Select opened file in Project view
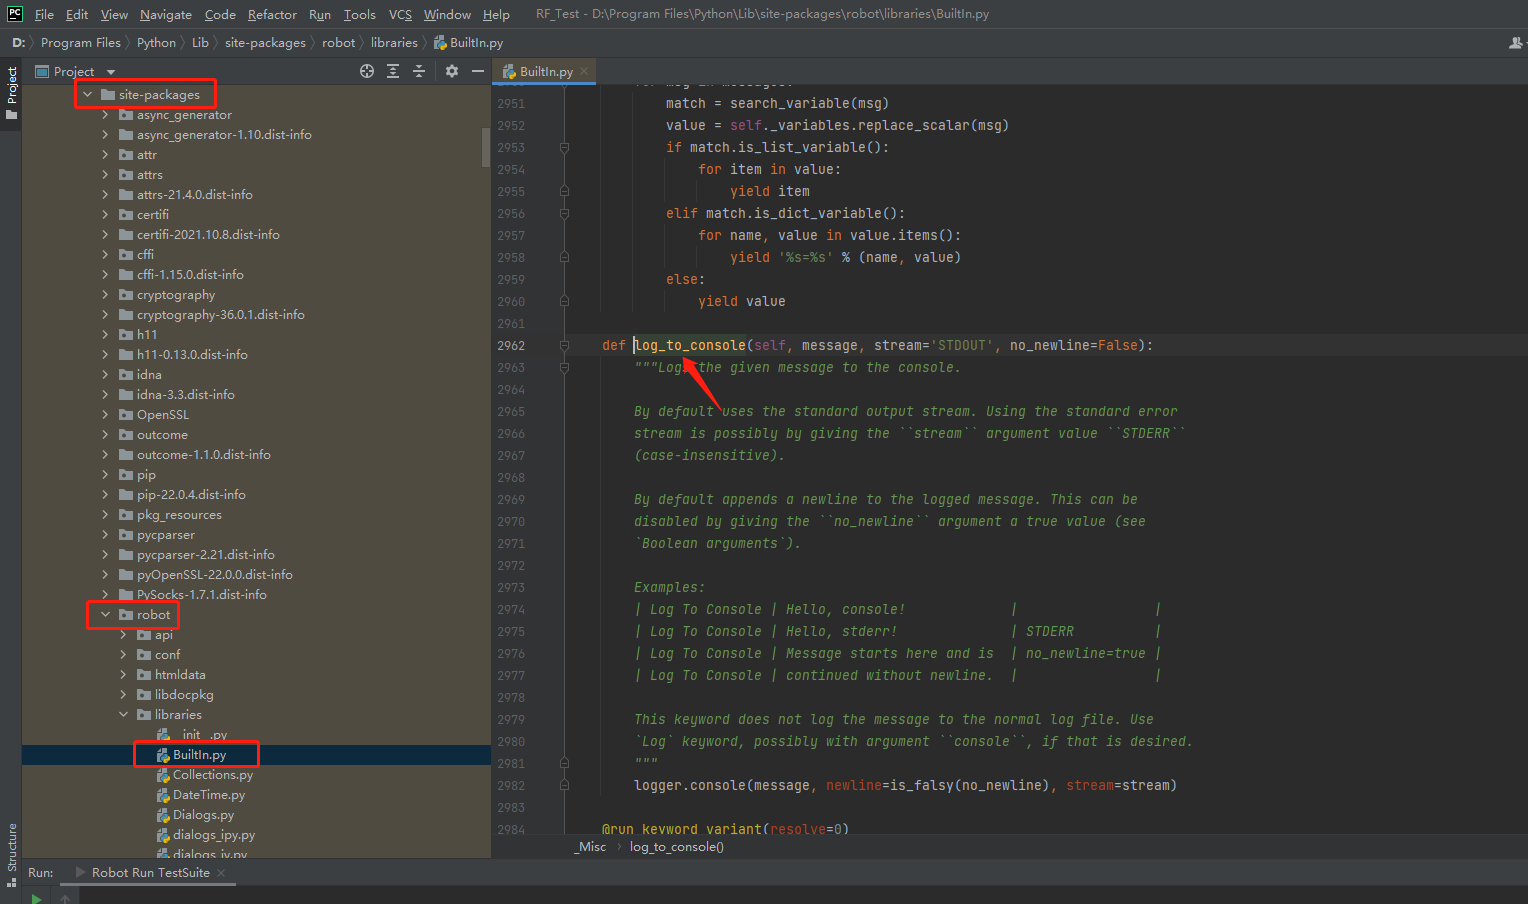Screen dimensions: 1528x904 tap(366, 71)
